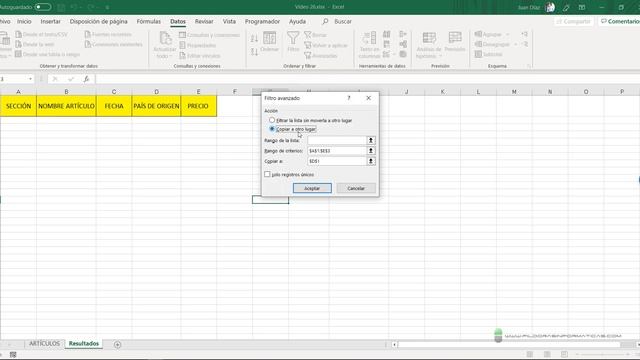
Task: Open the Ayuda ribbon tab
Action: [x=297, y=21]
